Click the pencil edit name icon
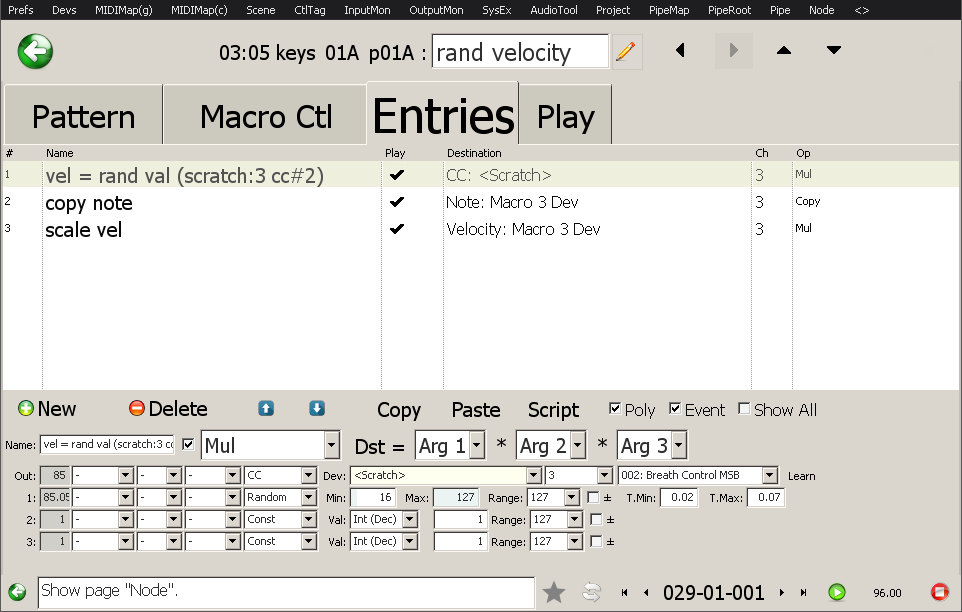This screenshot has width=962, height=612. [x=626, y=52]
